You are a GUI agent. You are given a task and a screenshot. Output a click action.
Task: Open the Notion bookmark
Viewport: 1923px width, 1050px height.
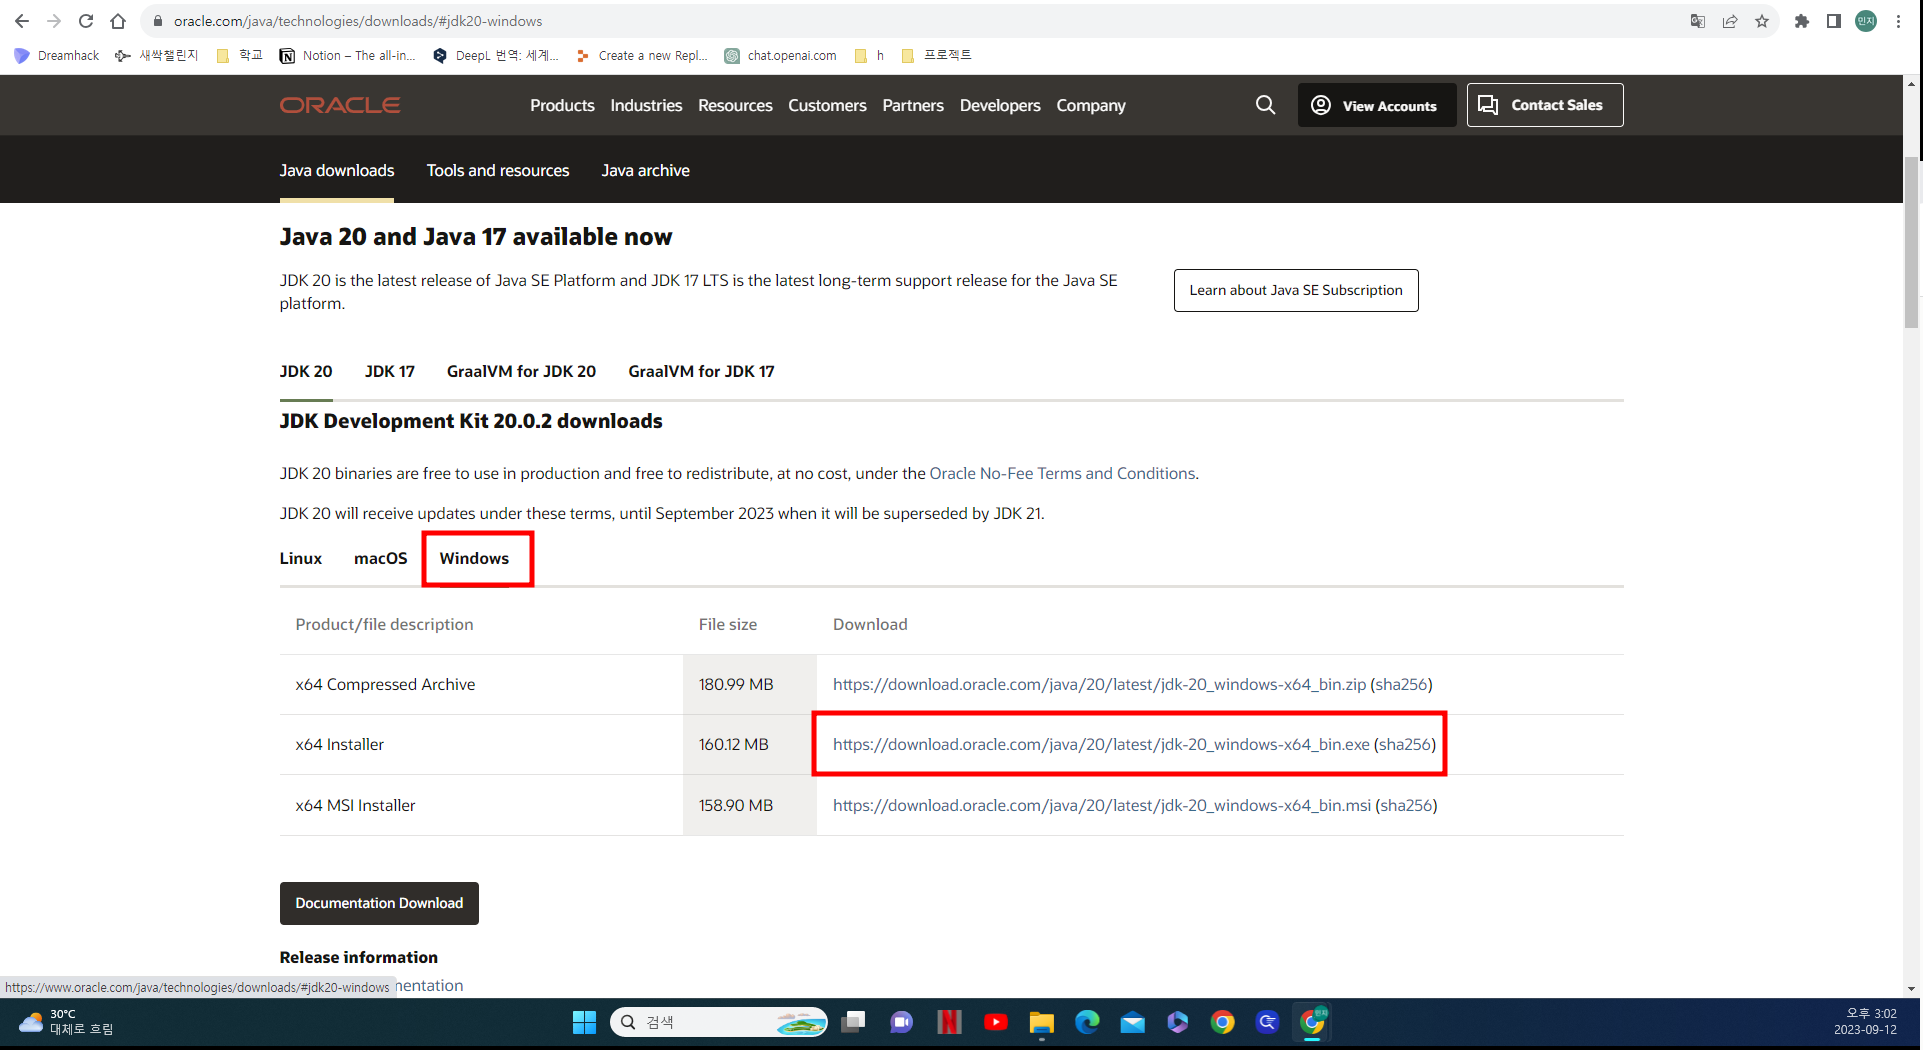(x=347, y=55)
